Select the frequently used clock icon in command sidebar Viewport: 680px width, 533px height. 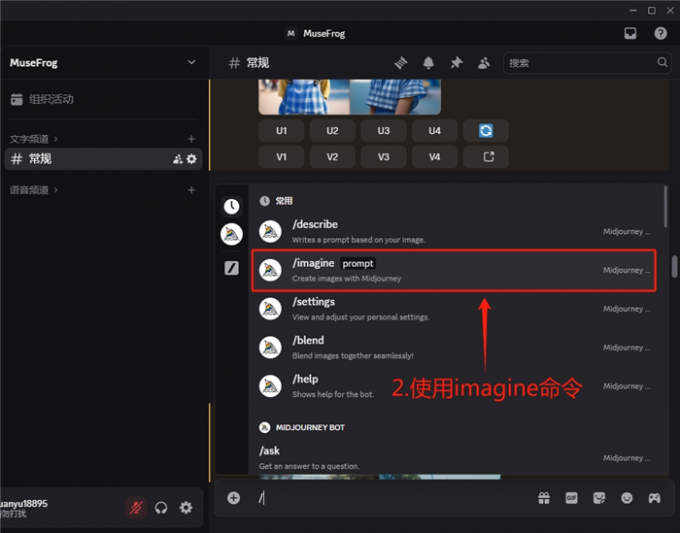point(232,206)
